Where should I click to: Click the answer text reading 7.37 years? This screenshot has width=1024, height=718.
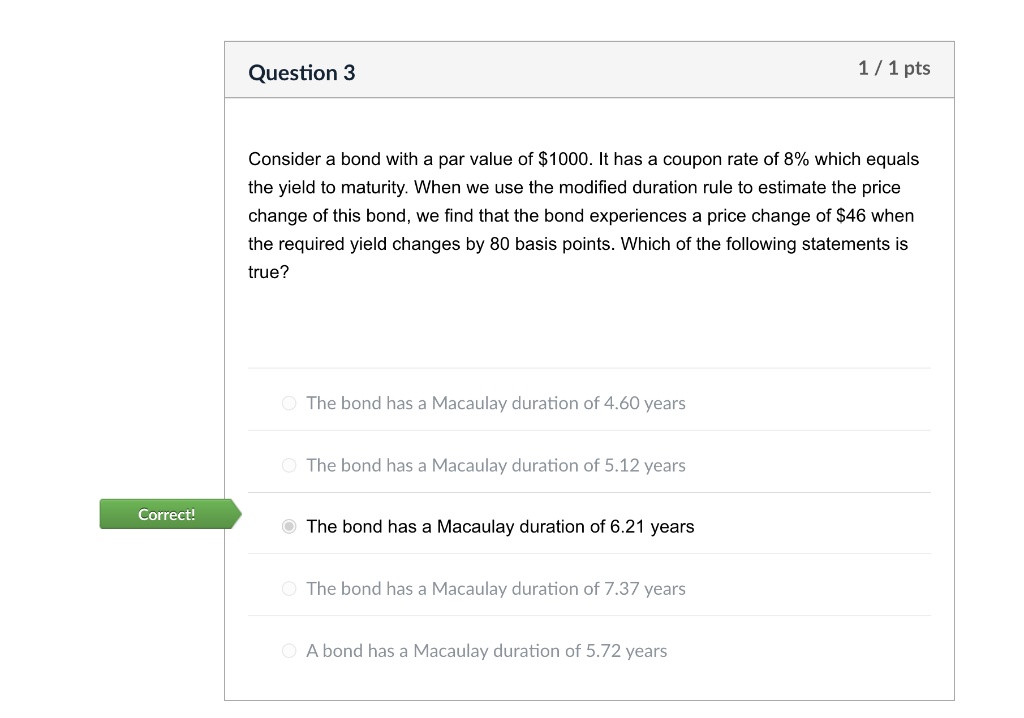pyautogui.click(x=495, y=589)
